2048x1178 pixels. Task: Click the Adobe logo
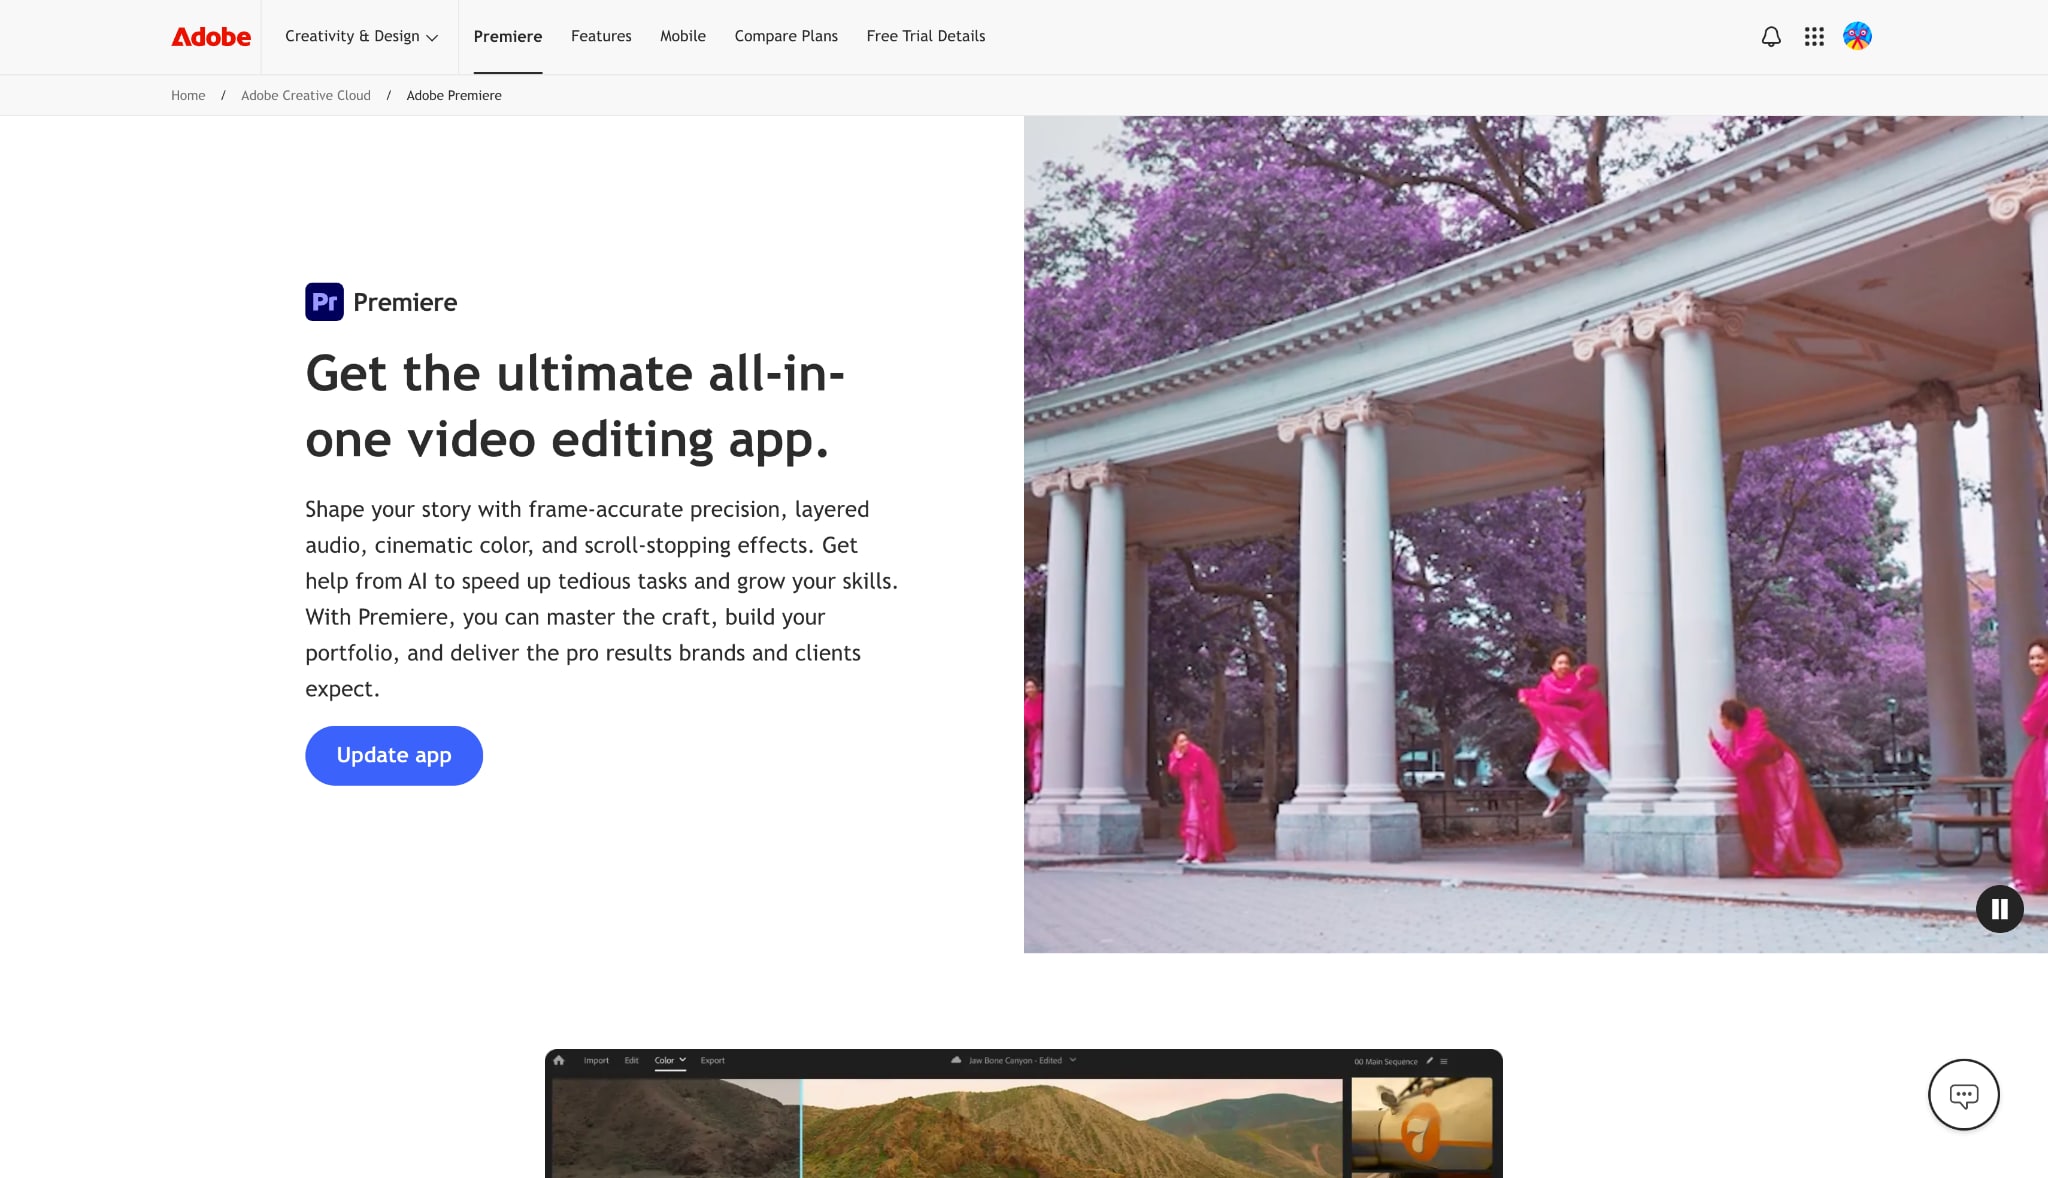coord(211,37)
